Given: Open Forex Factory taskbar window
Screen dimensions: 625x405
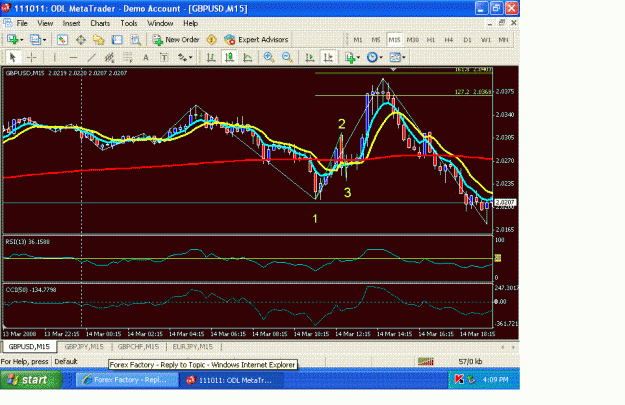Looking at the screenshot, I should coord(127,380).
